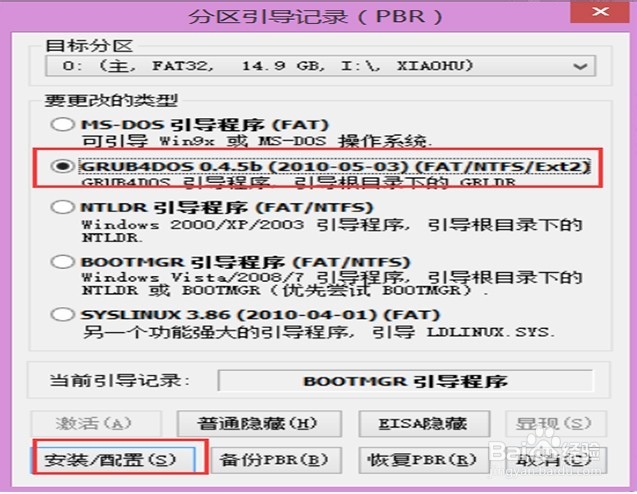Image resolution: width=637 pixels, height=494 pixels.
Task: Click the 要更改的类型 group label
Action: coord(111,100)
